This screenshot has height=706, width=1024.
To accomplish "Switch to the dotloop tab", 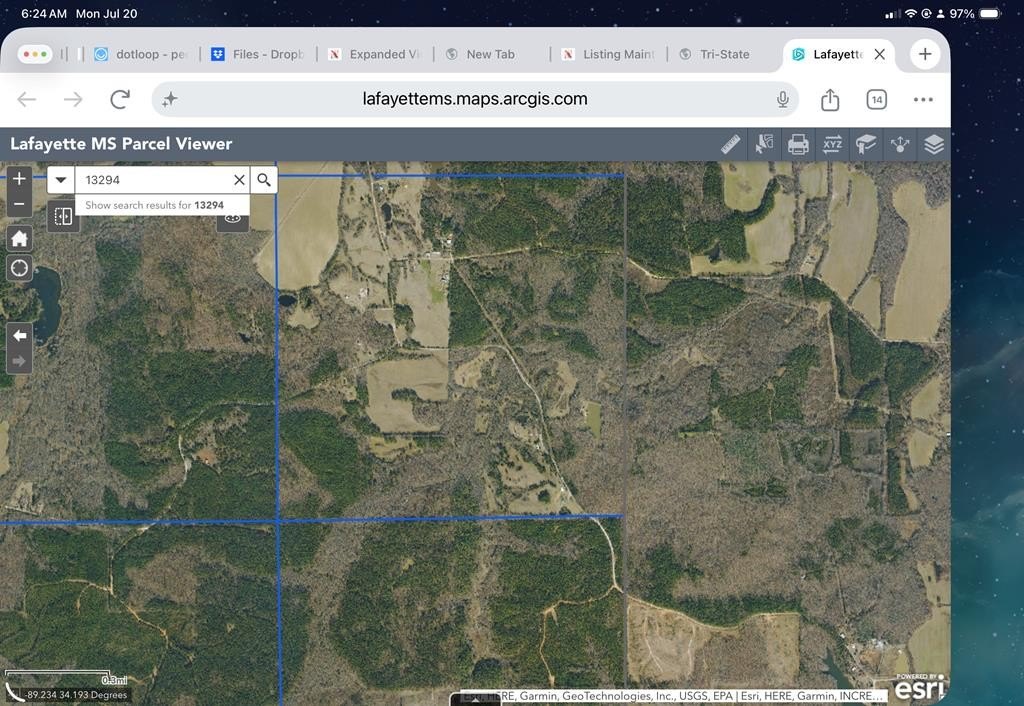I will point(141,54).
